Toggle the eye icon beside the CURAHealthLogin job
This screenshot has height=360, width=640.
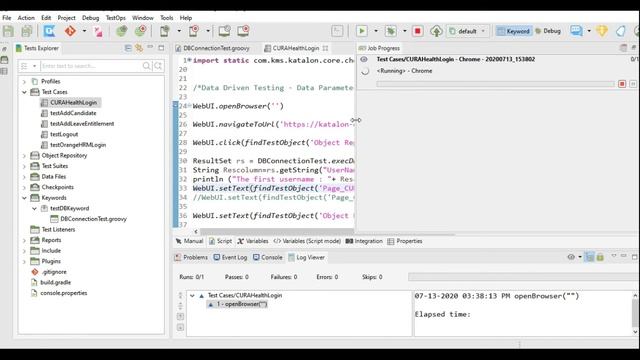point(364,59)
